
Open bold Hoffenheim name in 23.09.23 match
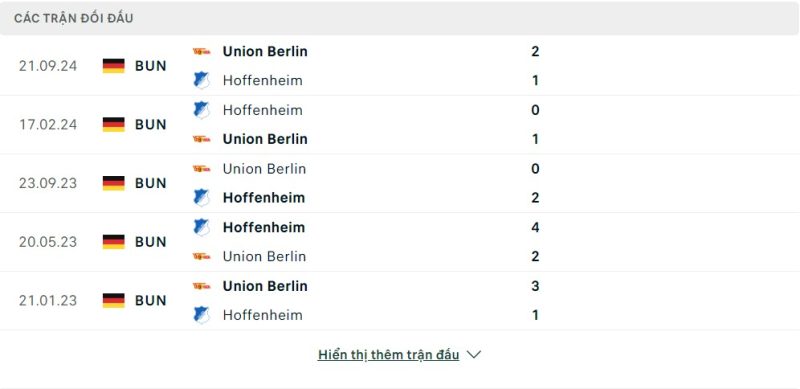(264, 198)
